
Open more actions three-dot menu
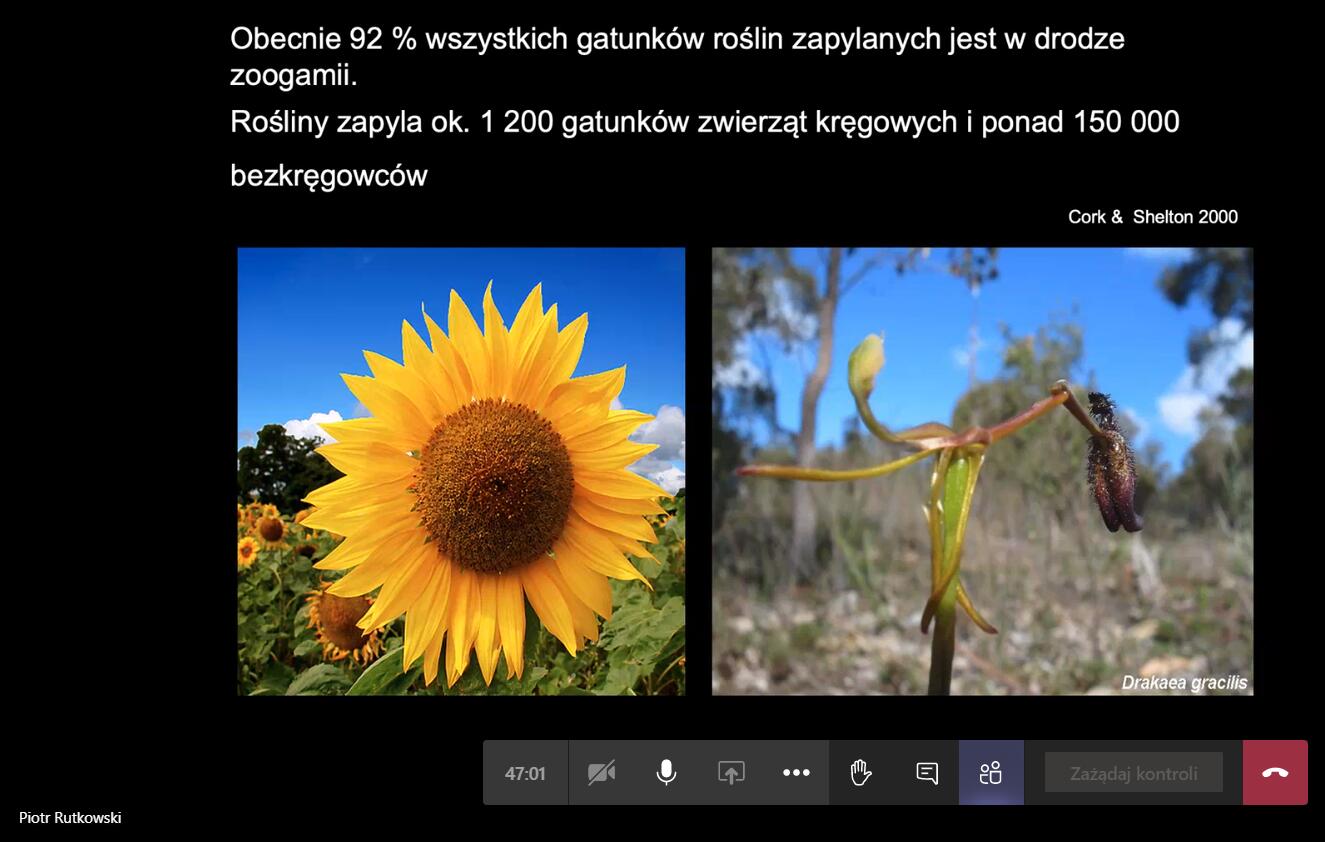click(x=796, y=773)
